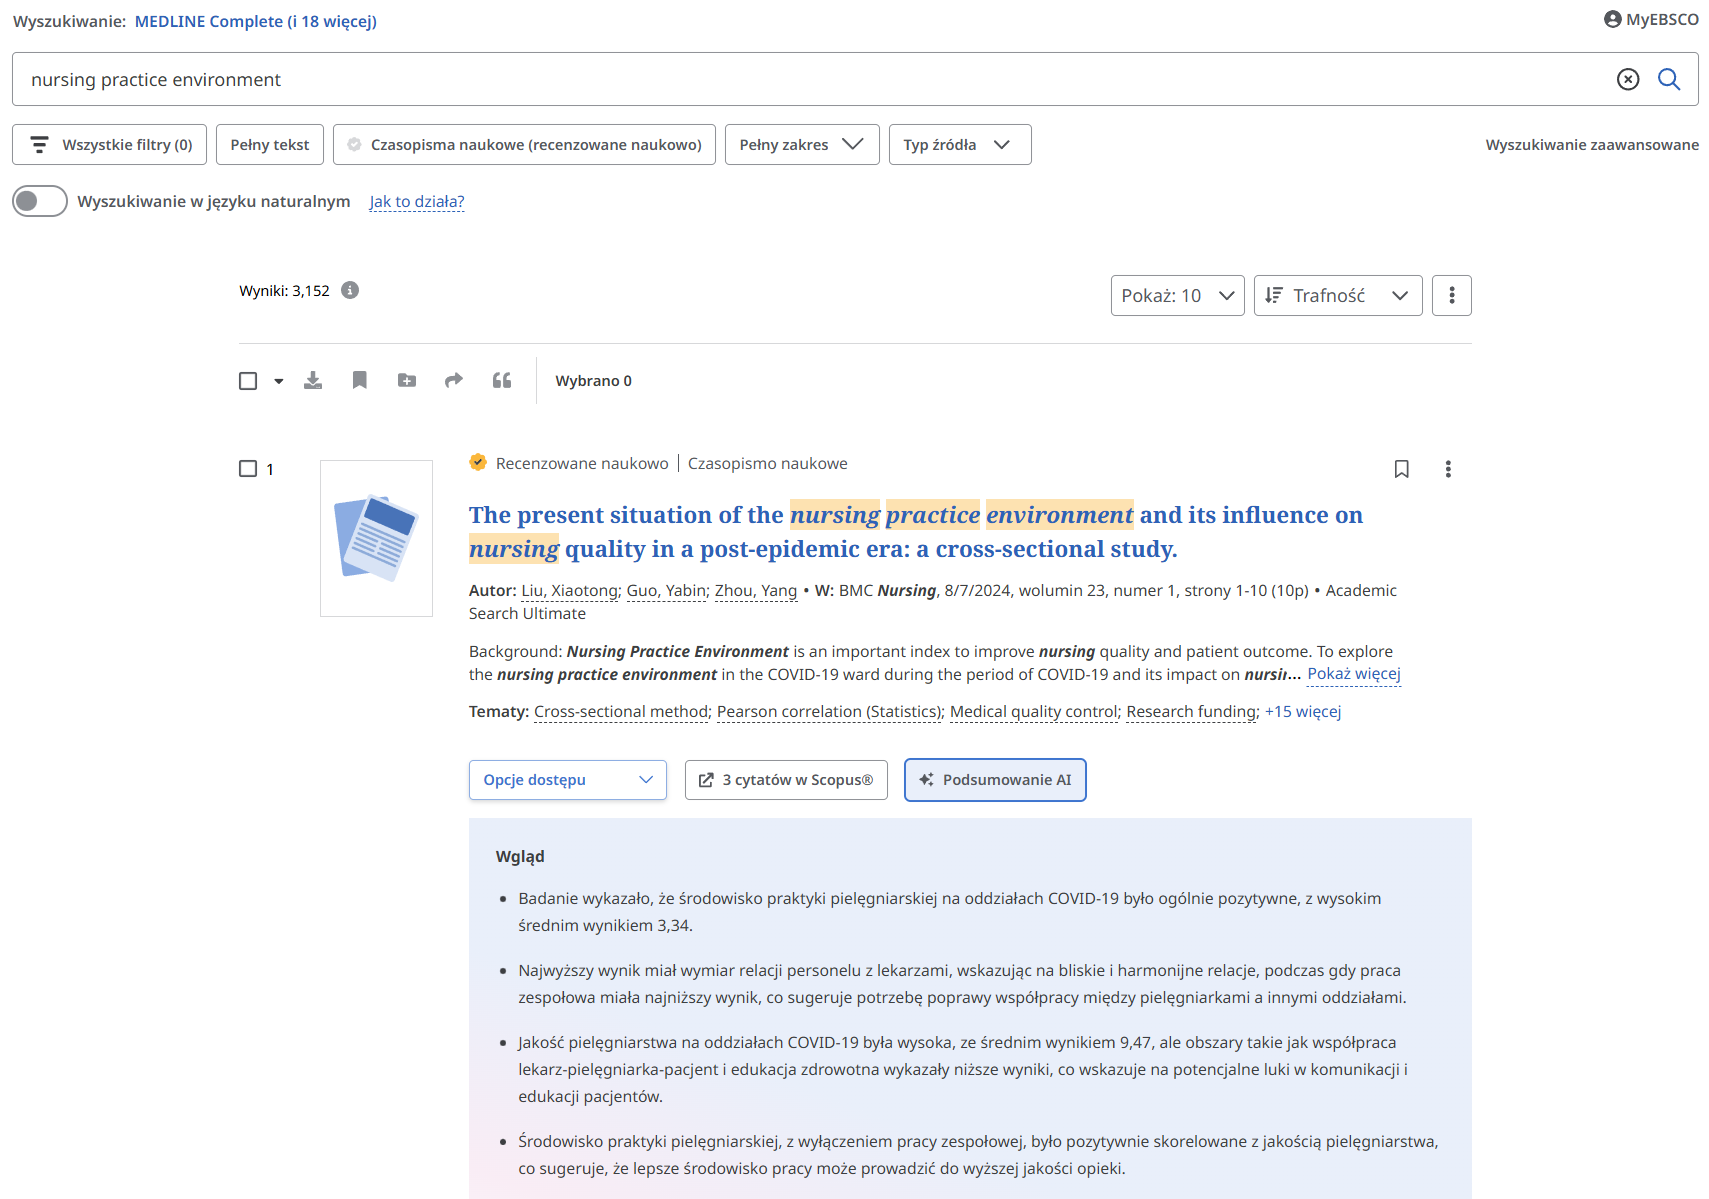
Task: Click the share arrow icon
Action: [454, 380]
